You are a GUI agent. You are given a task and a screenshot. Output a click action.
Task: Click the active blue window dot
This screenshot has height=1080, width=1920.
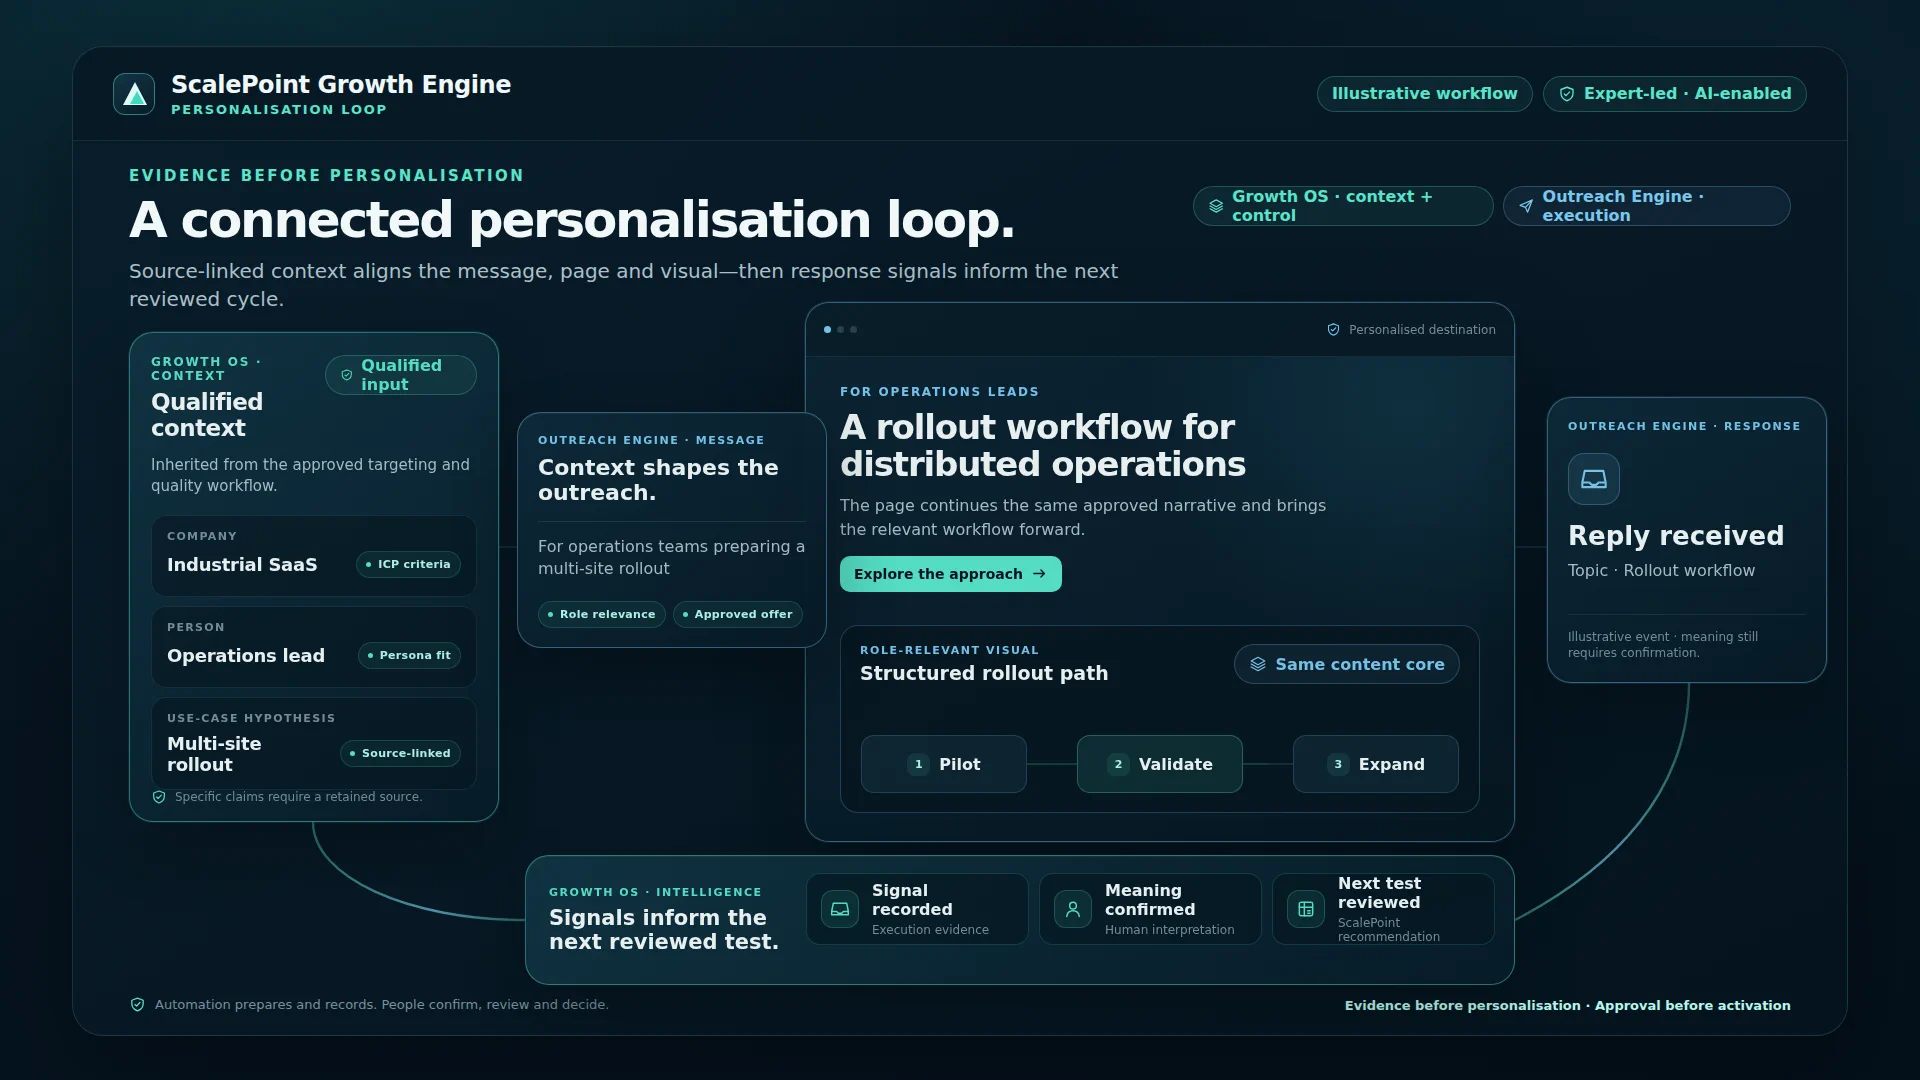827,329
